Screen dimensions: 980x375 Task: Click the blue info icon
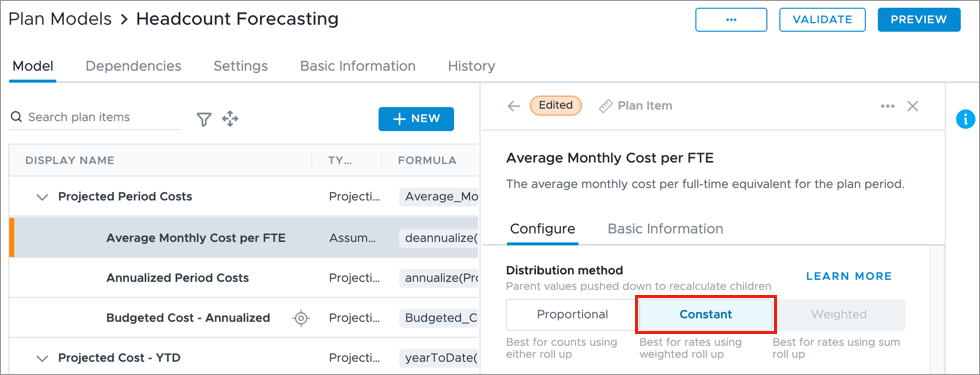[966, 119]
